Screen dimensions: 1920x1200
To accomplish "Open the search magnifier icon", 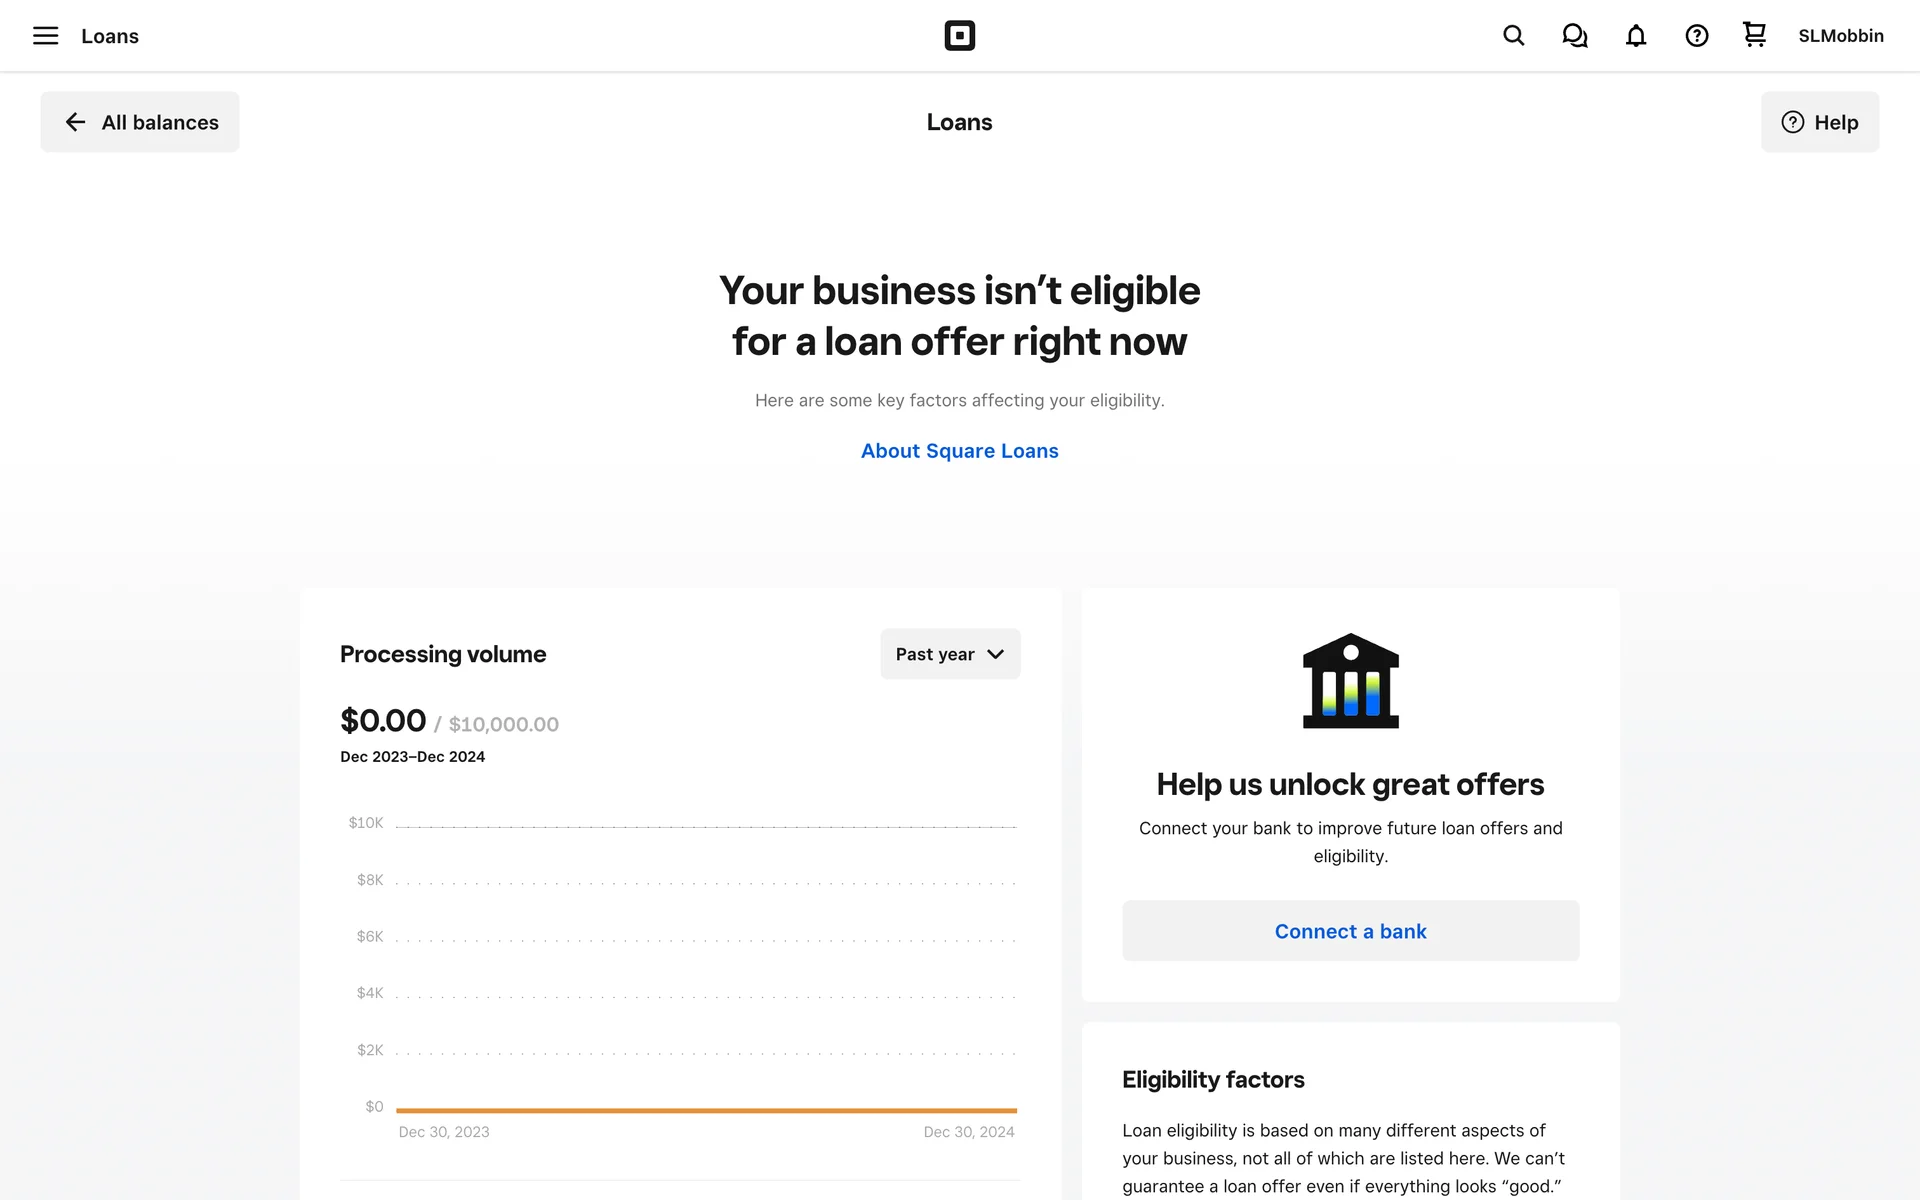I will coord(1513,36).
